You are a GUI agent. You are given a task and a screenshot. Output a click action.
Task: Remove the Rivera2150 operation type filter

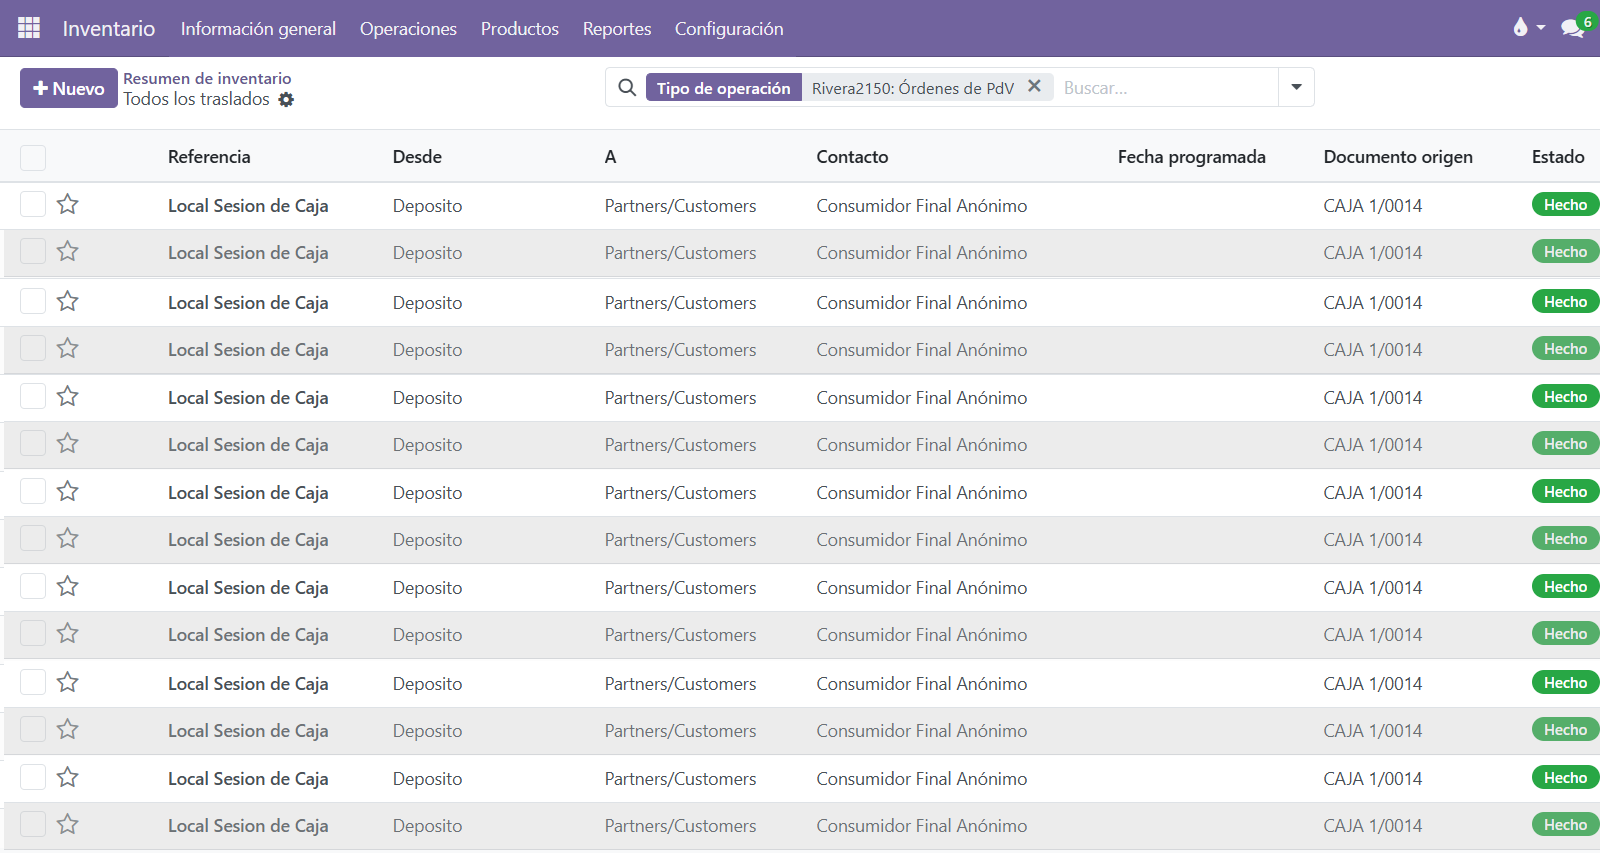[1034, 87]
